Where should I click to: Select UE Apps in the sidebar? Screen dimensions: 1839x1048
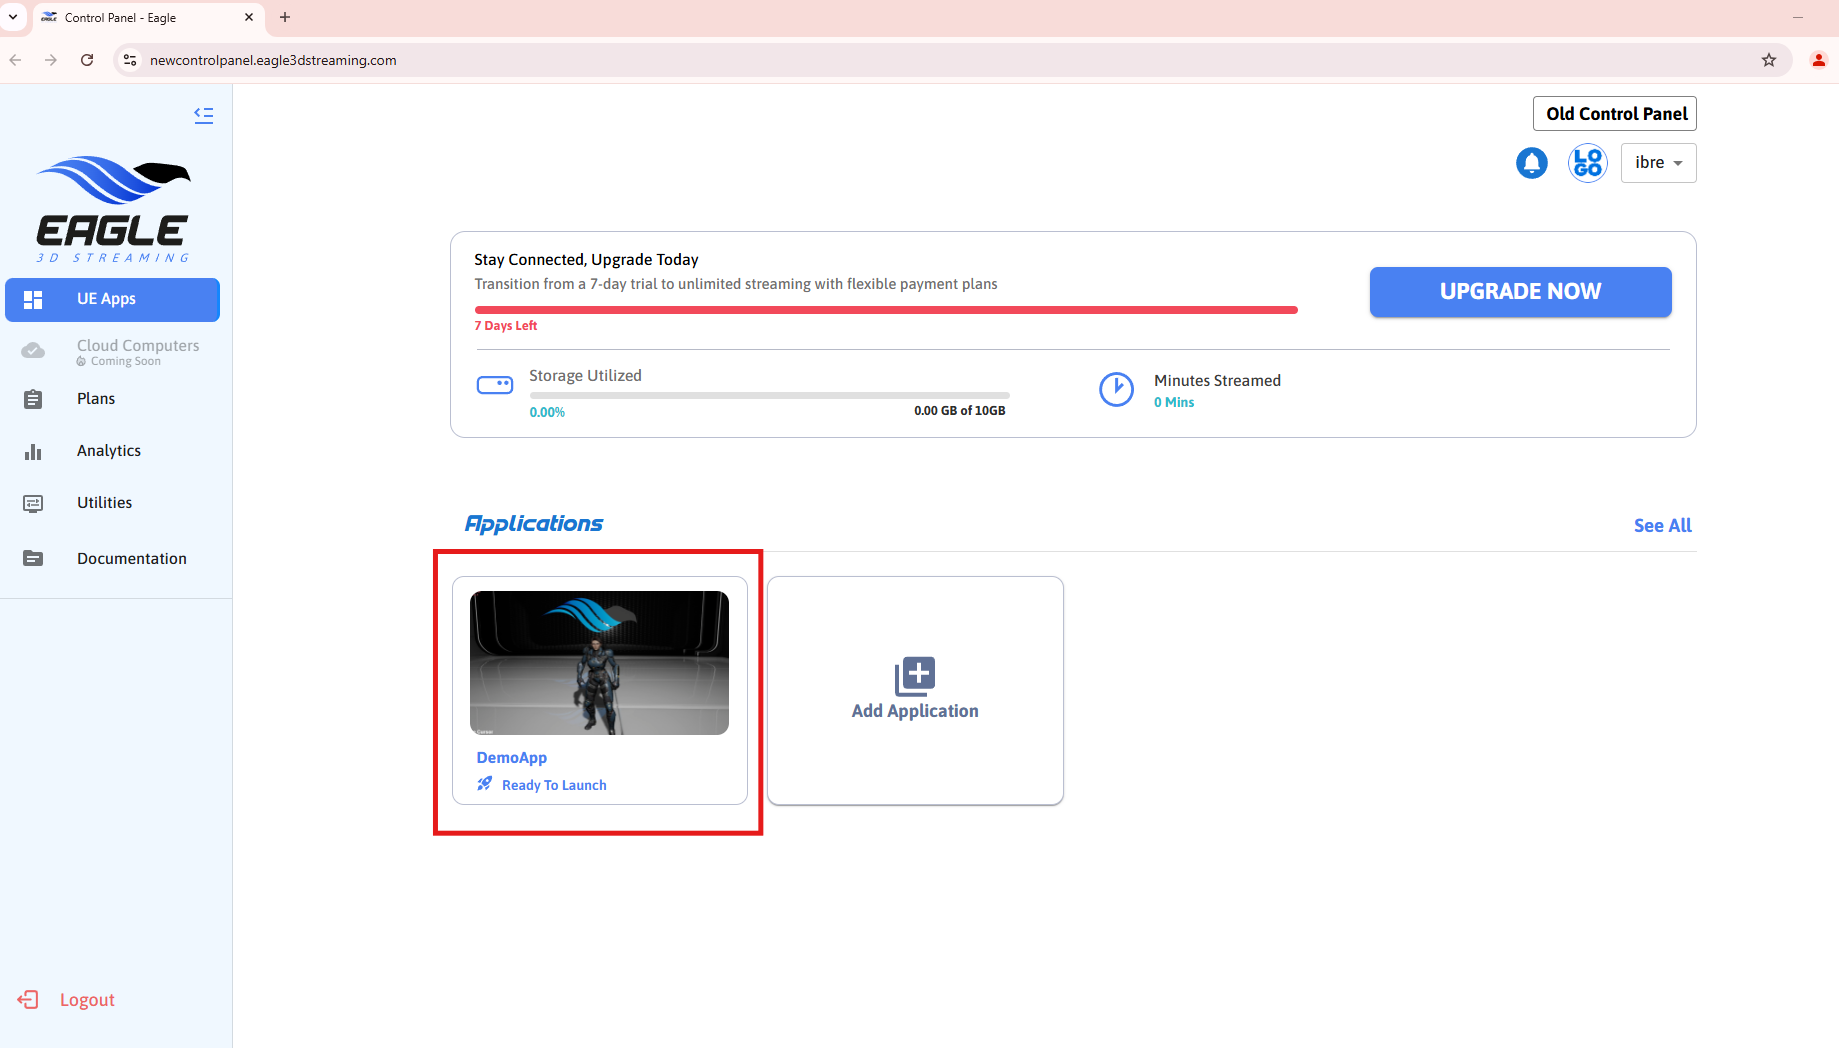point(112,299)
